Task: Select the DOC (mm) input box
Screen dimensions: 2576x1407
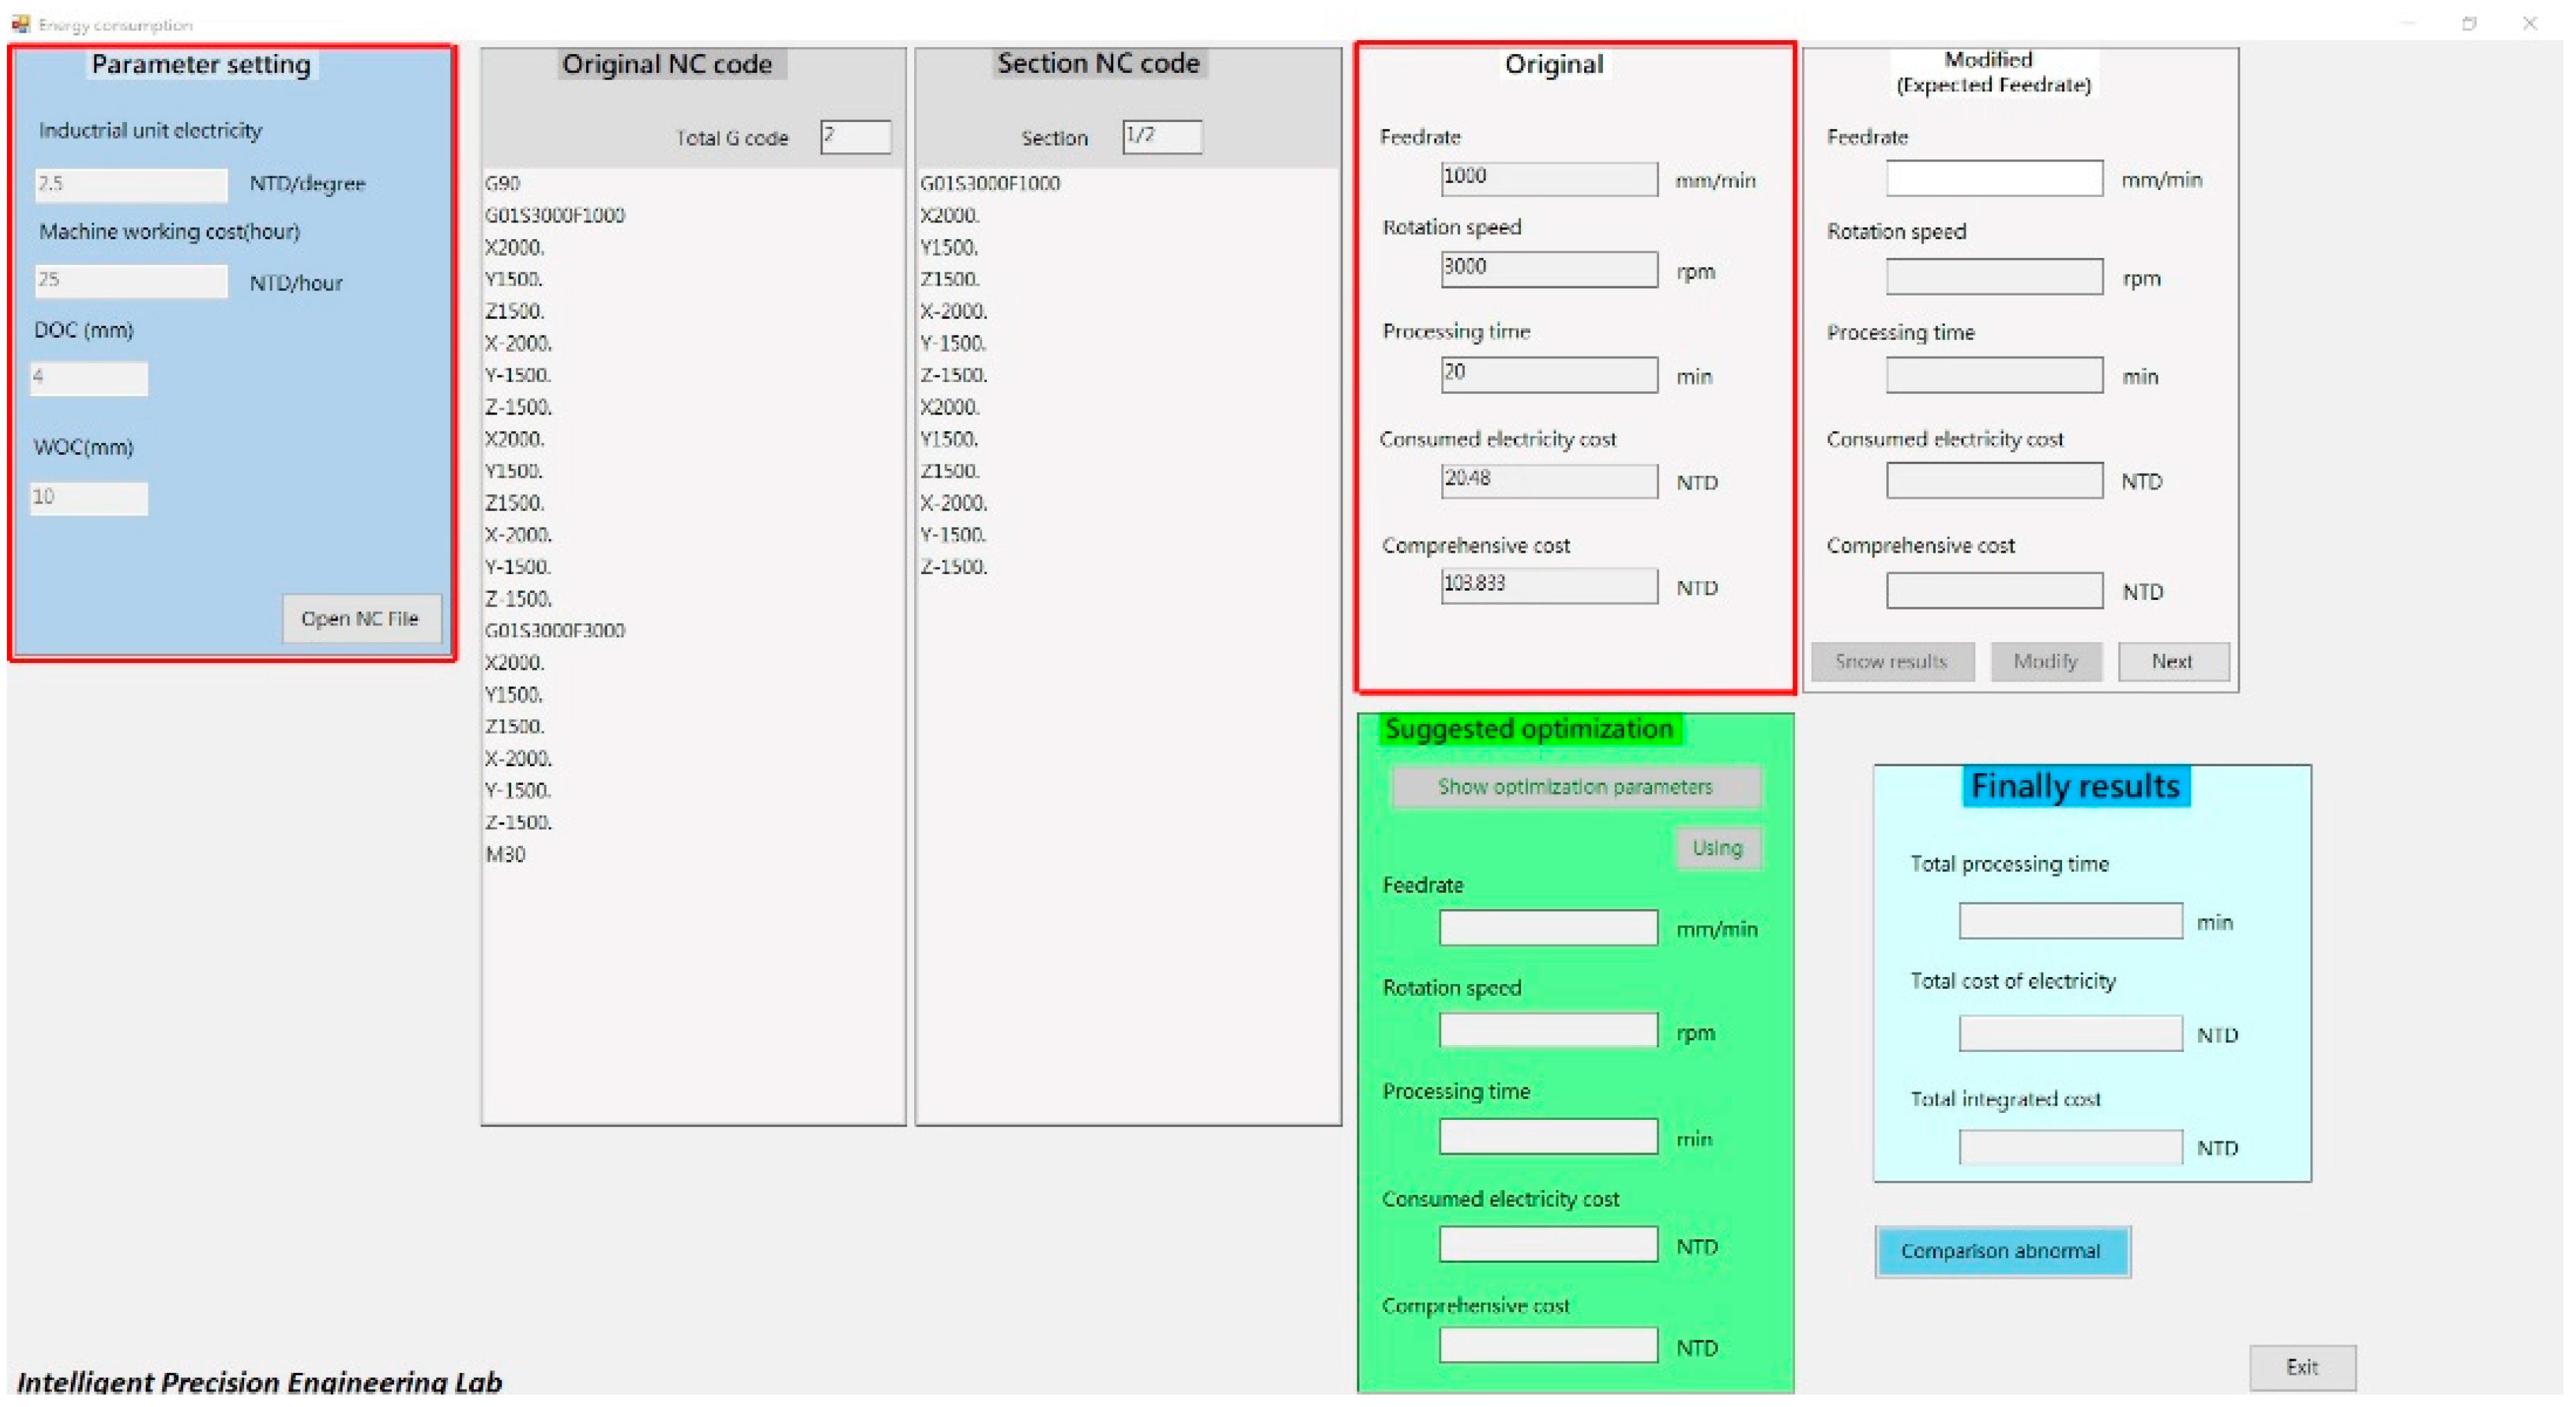Action: pyautogui.click(x=89, y=378)
